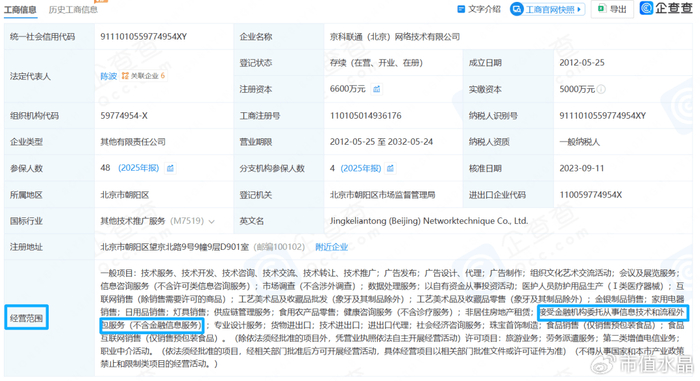This screenshot has width=700, height=381.
Task: Open the 附近企业 nearby companies link
Action: (x=331, y=247)
